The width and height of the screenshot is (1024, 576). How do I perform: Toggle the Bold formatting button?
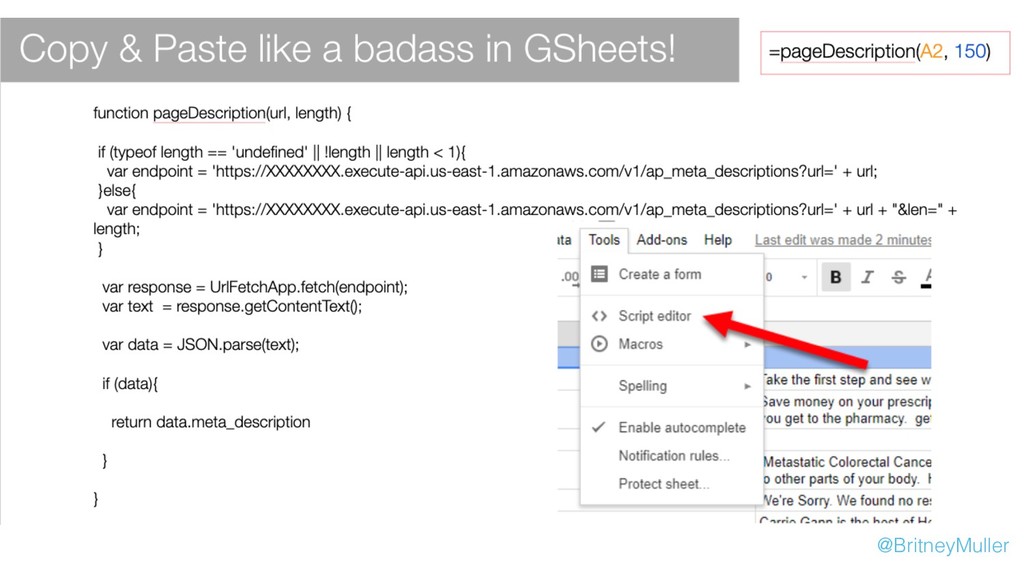(835, 277)
